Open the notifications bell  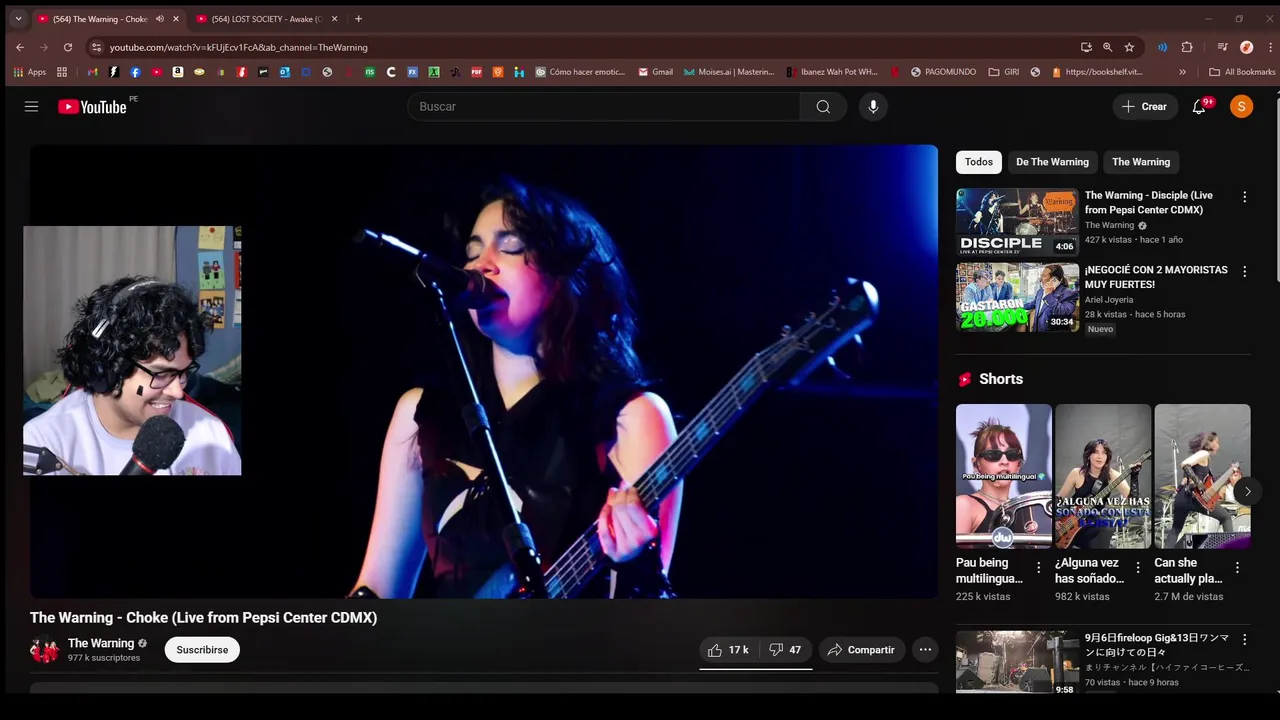[1199, 107]
